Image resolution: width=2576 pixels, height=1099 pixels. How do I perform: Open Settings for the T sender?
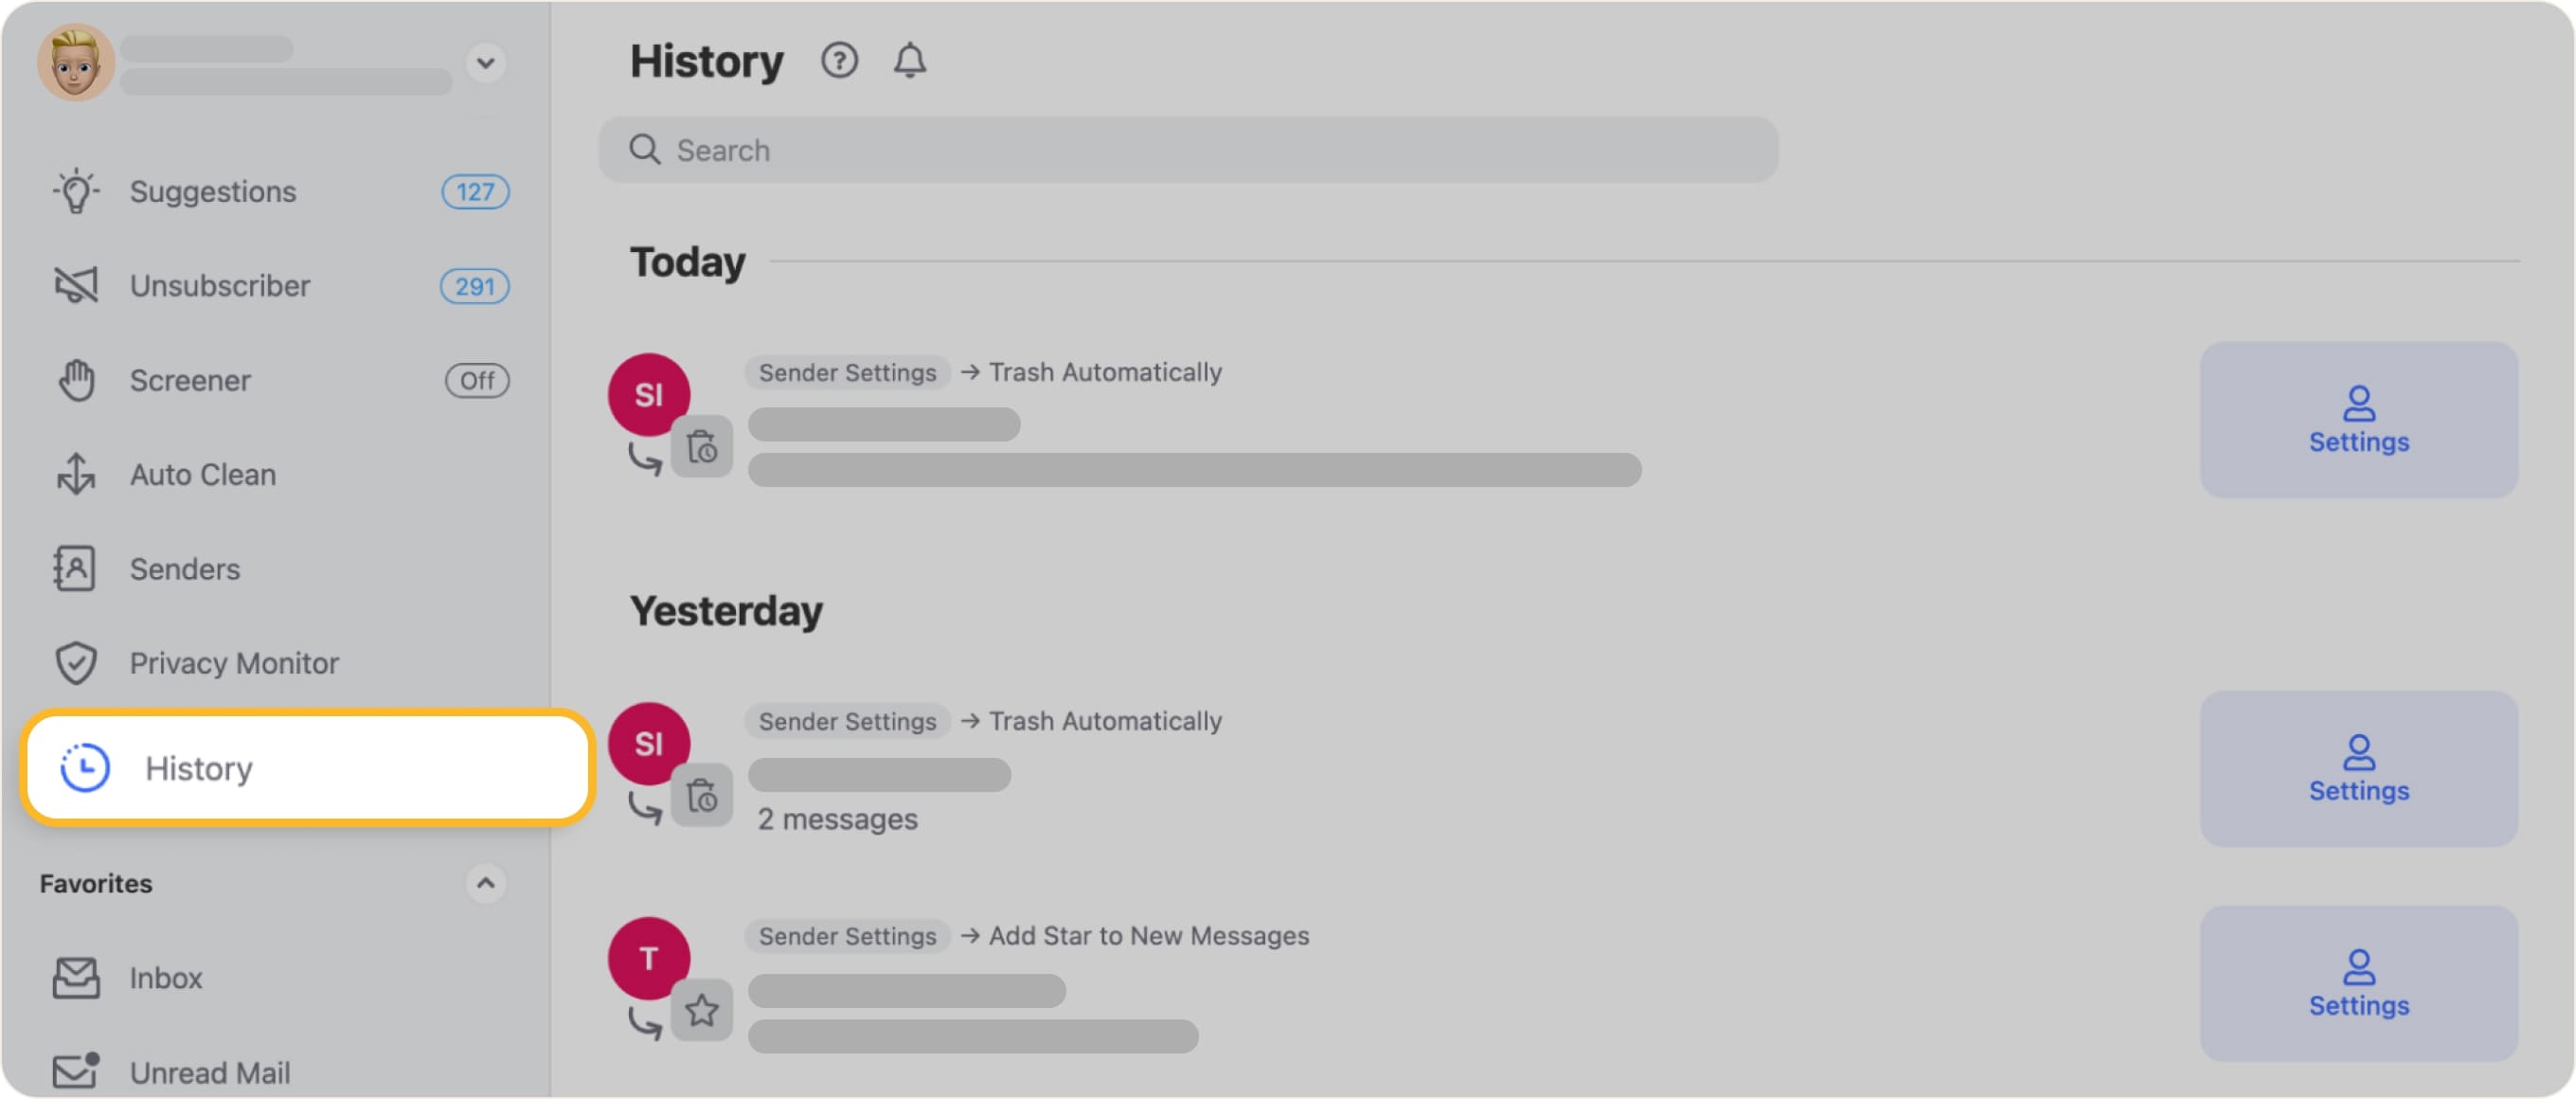[x=2358, y=983]
